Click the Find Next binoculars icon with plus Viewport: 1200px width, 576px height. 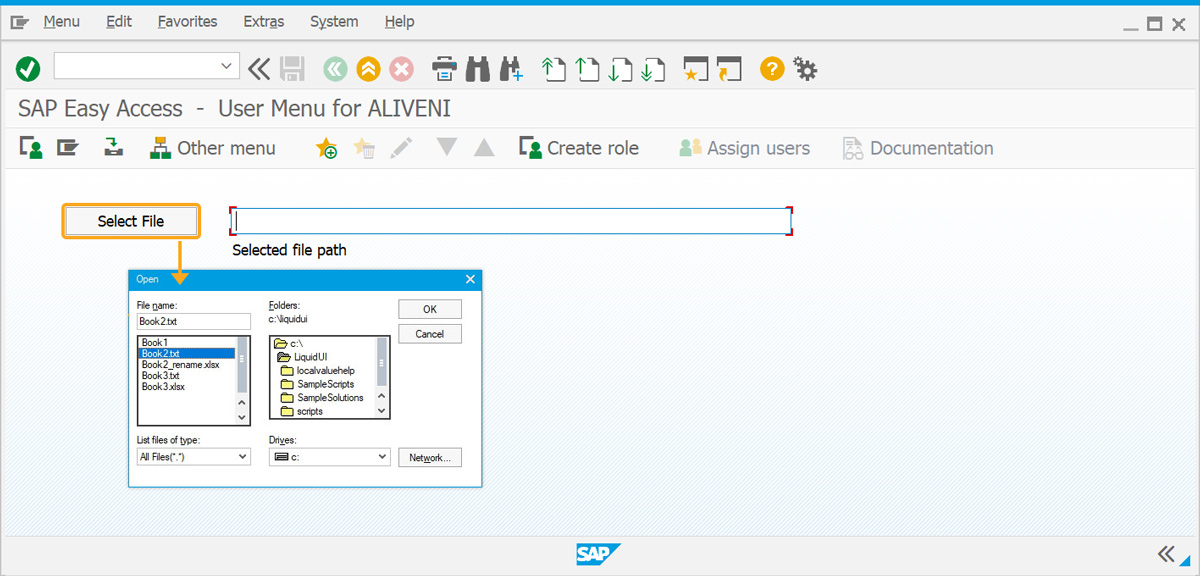511,68
